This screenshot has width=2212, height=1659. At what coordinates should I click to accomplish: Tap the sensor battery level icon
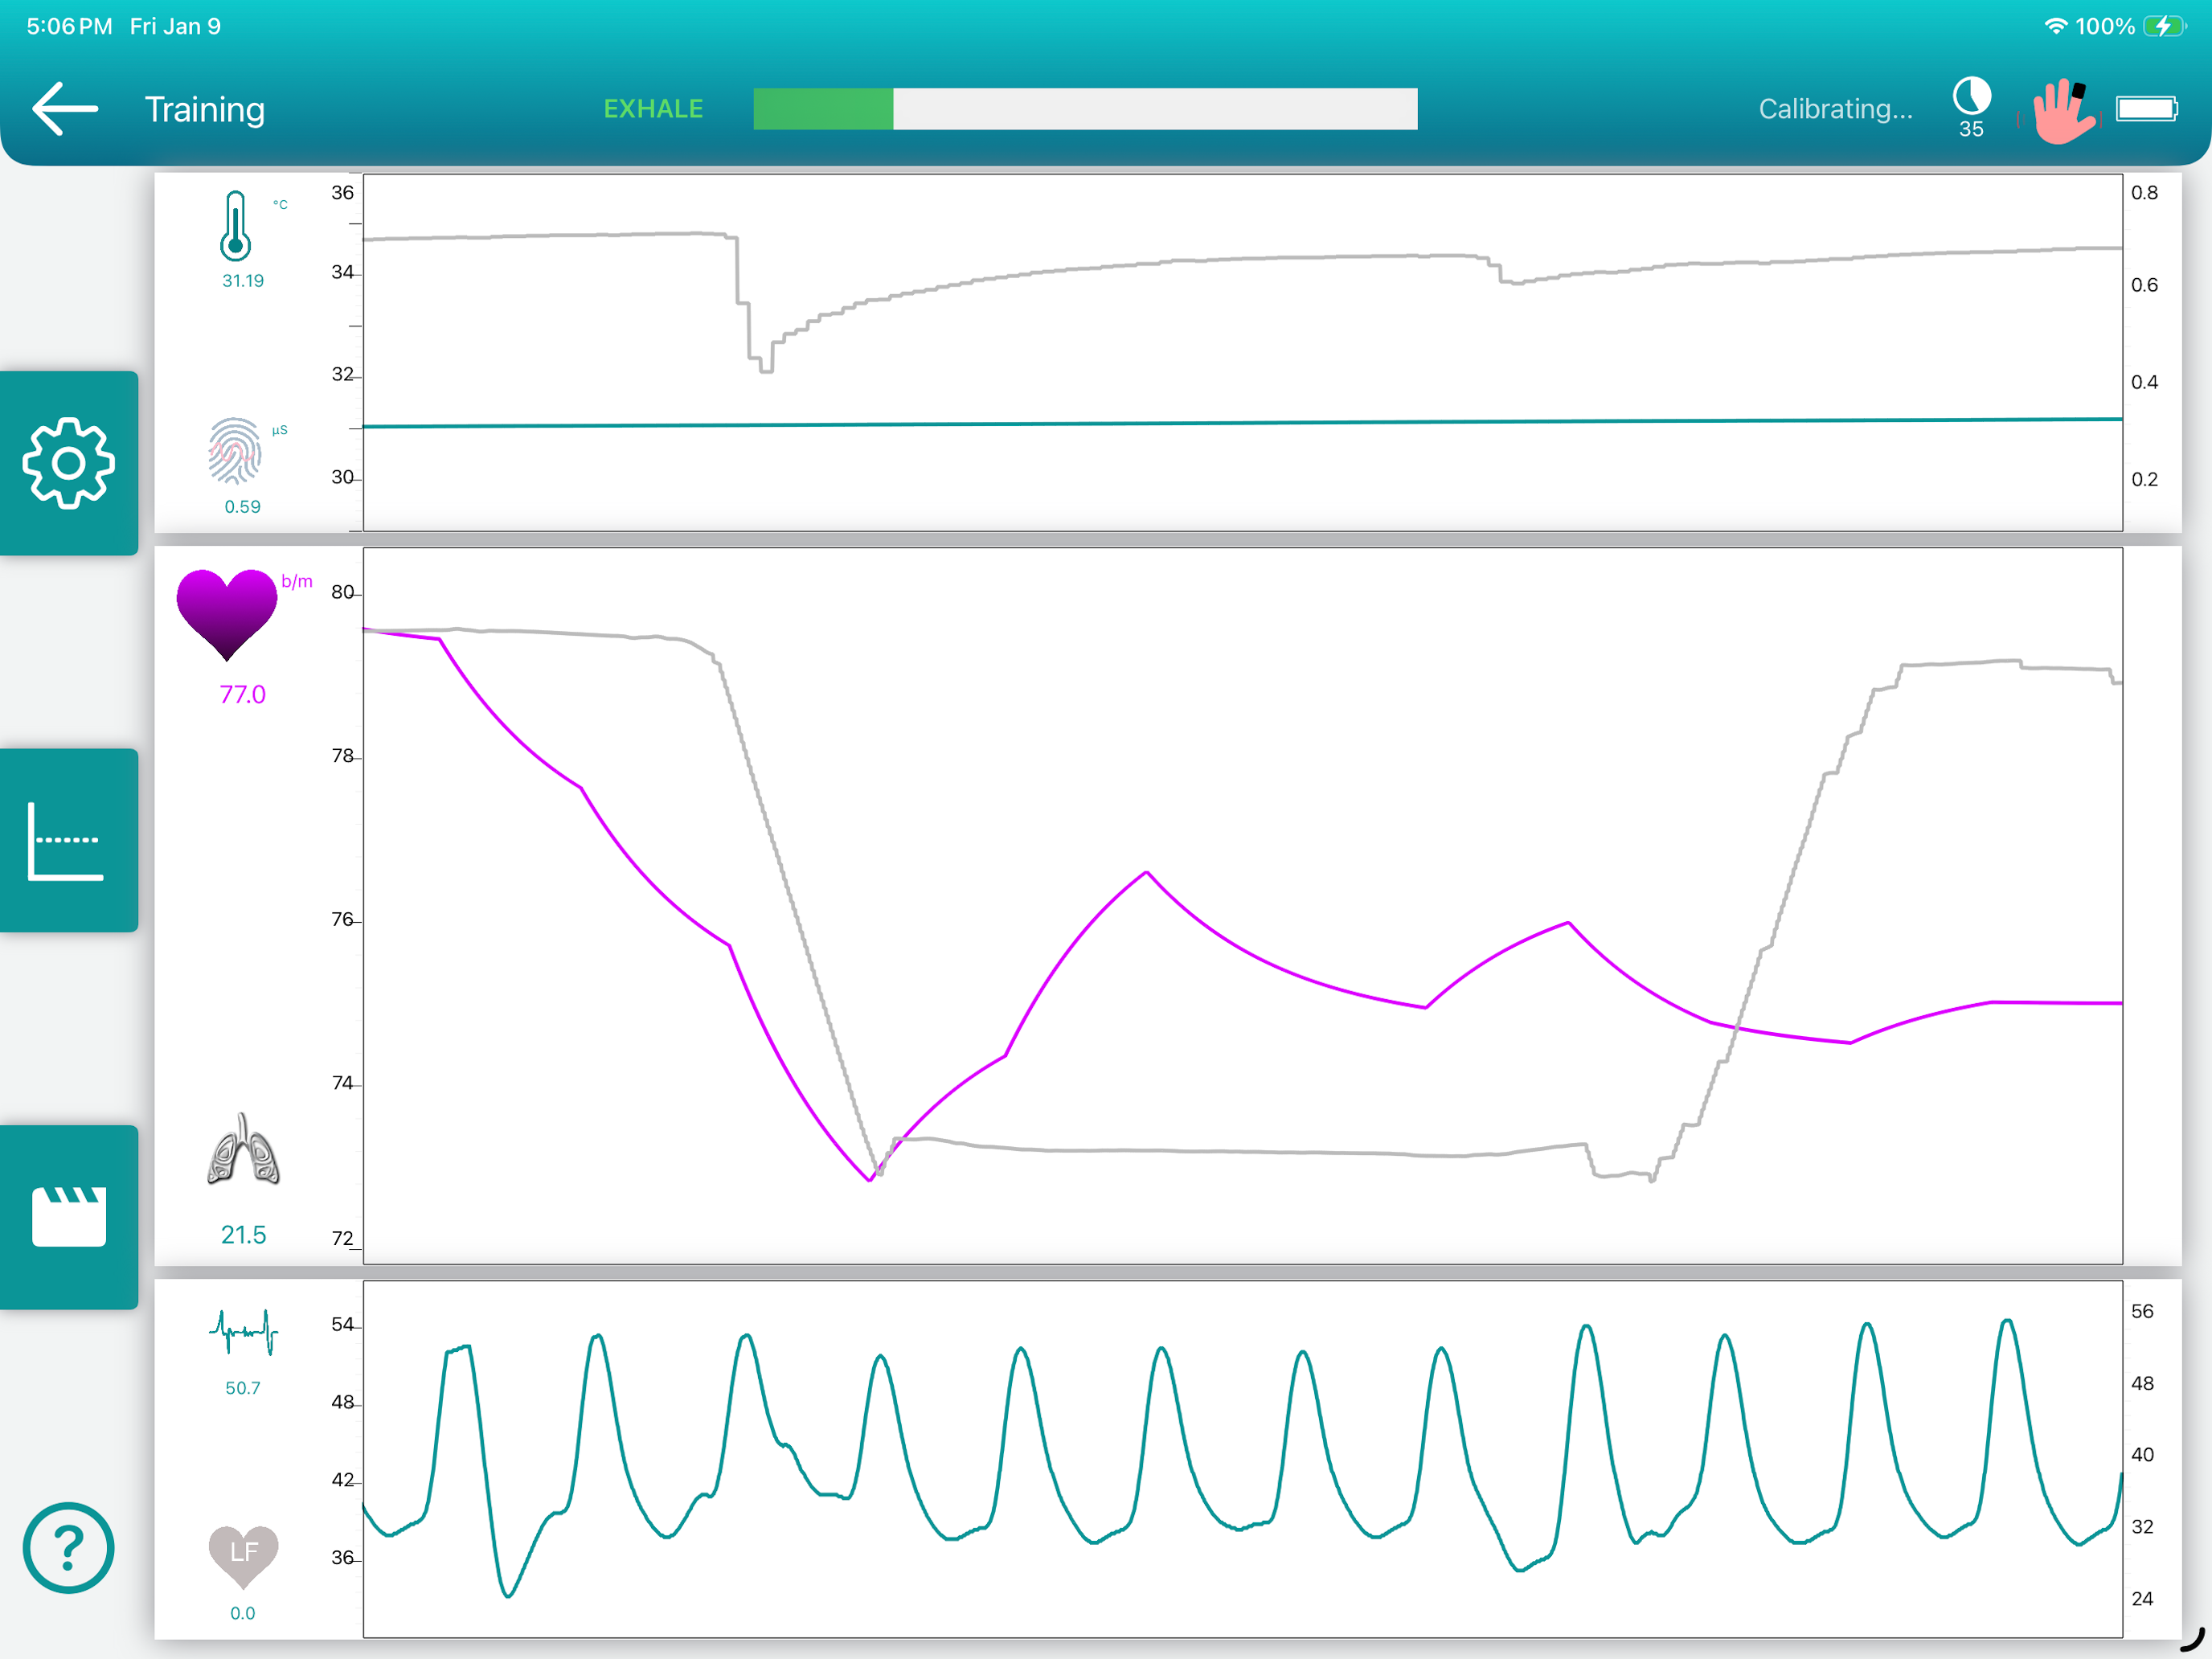pyautogui.click(x=2147, y=108)
